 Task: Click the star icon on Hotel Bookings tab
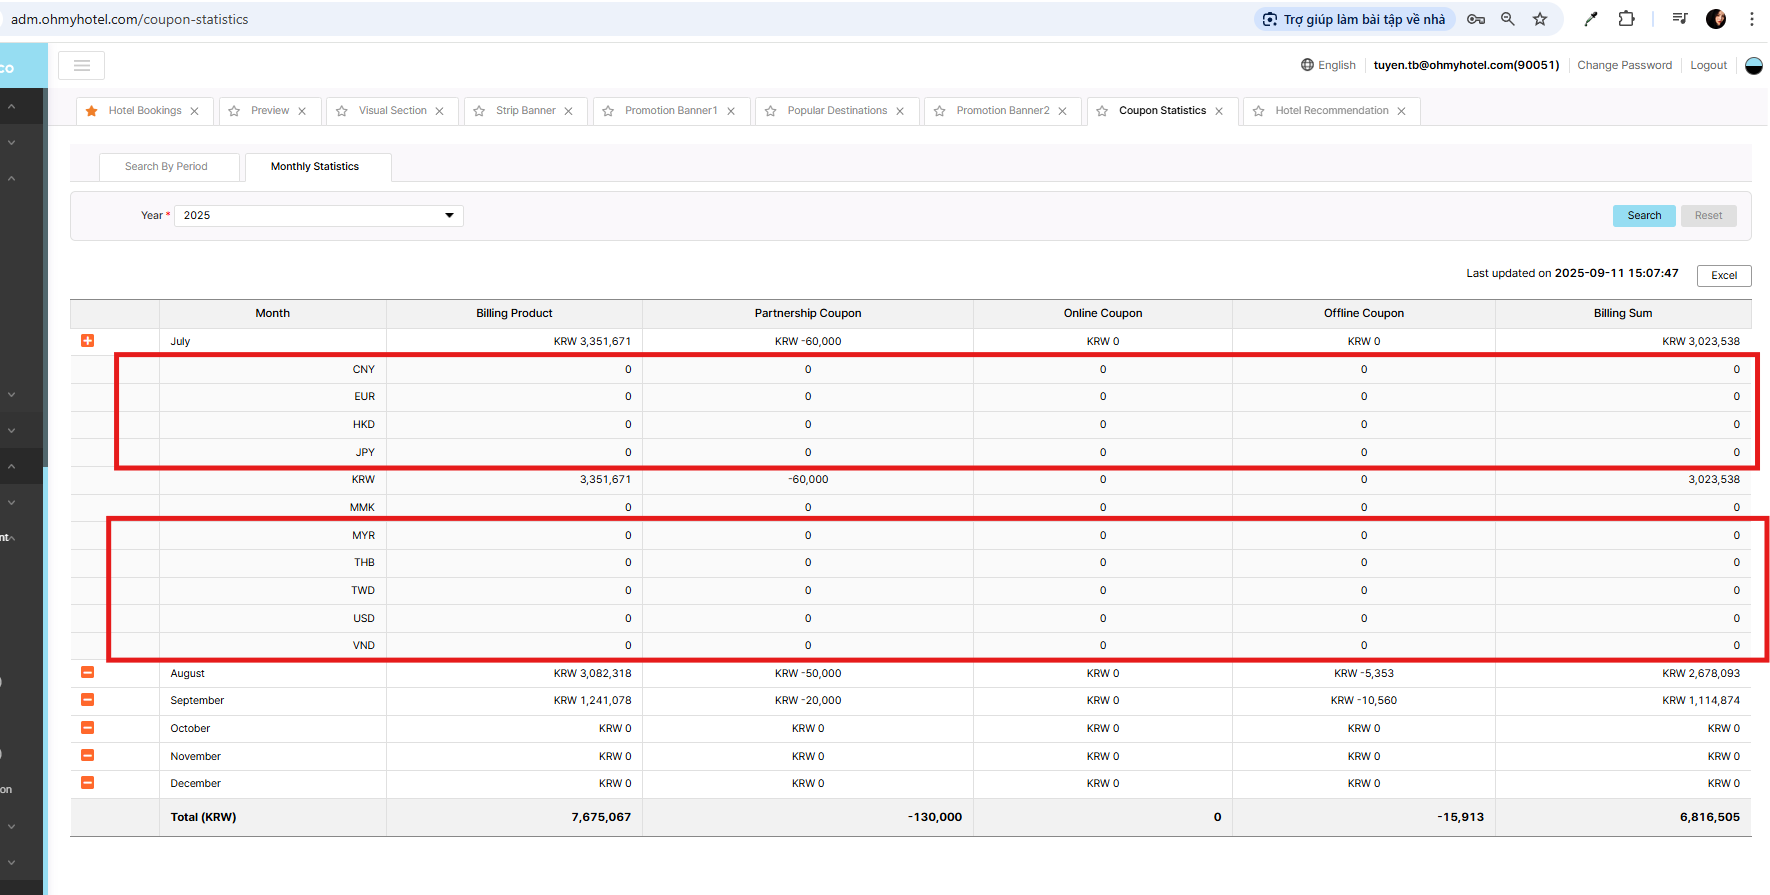coord(92,111)
